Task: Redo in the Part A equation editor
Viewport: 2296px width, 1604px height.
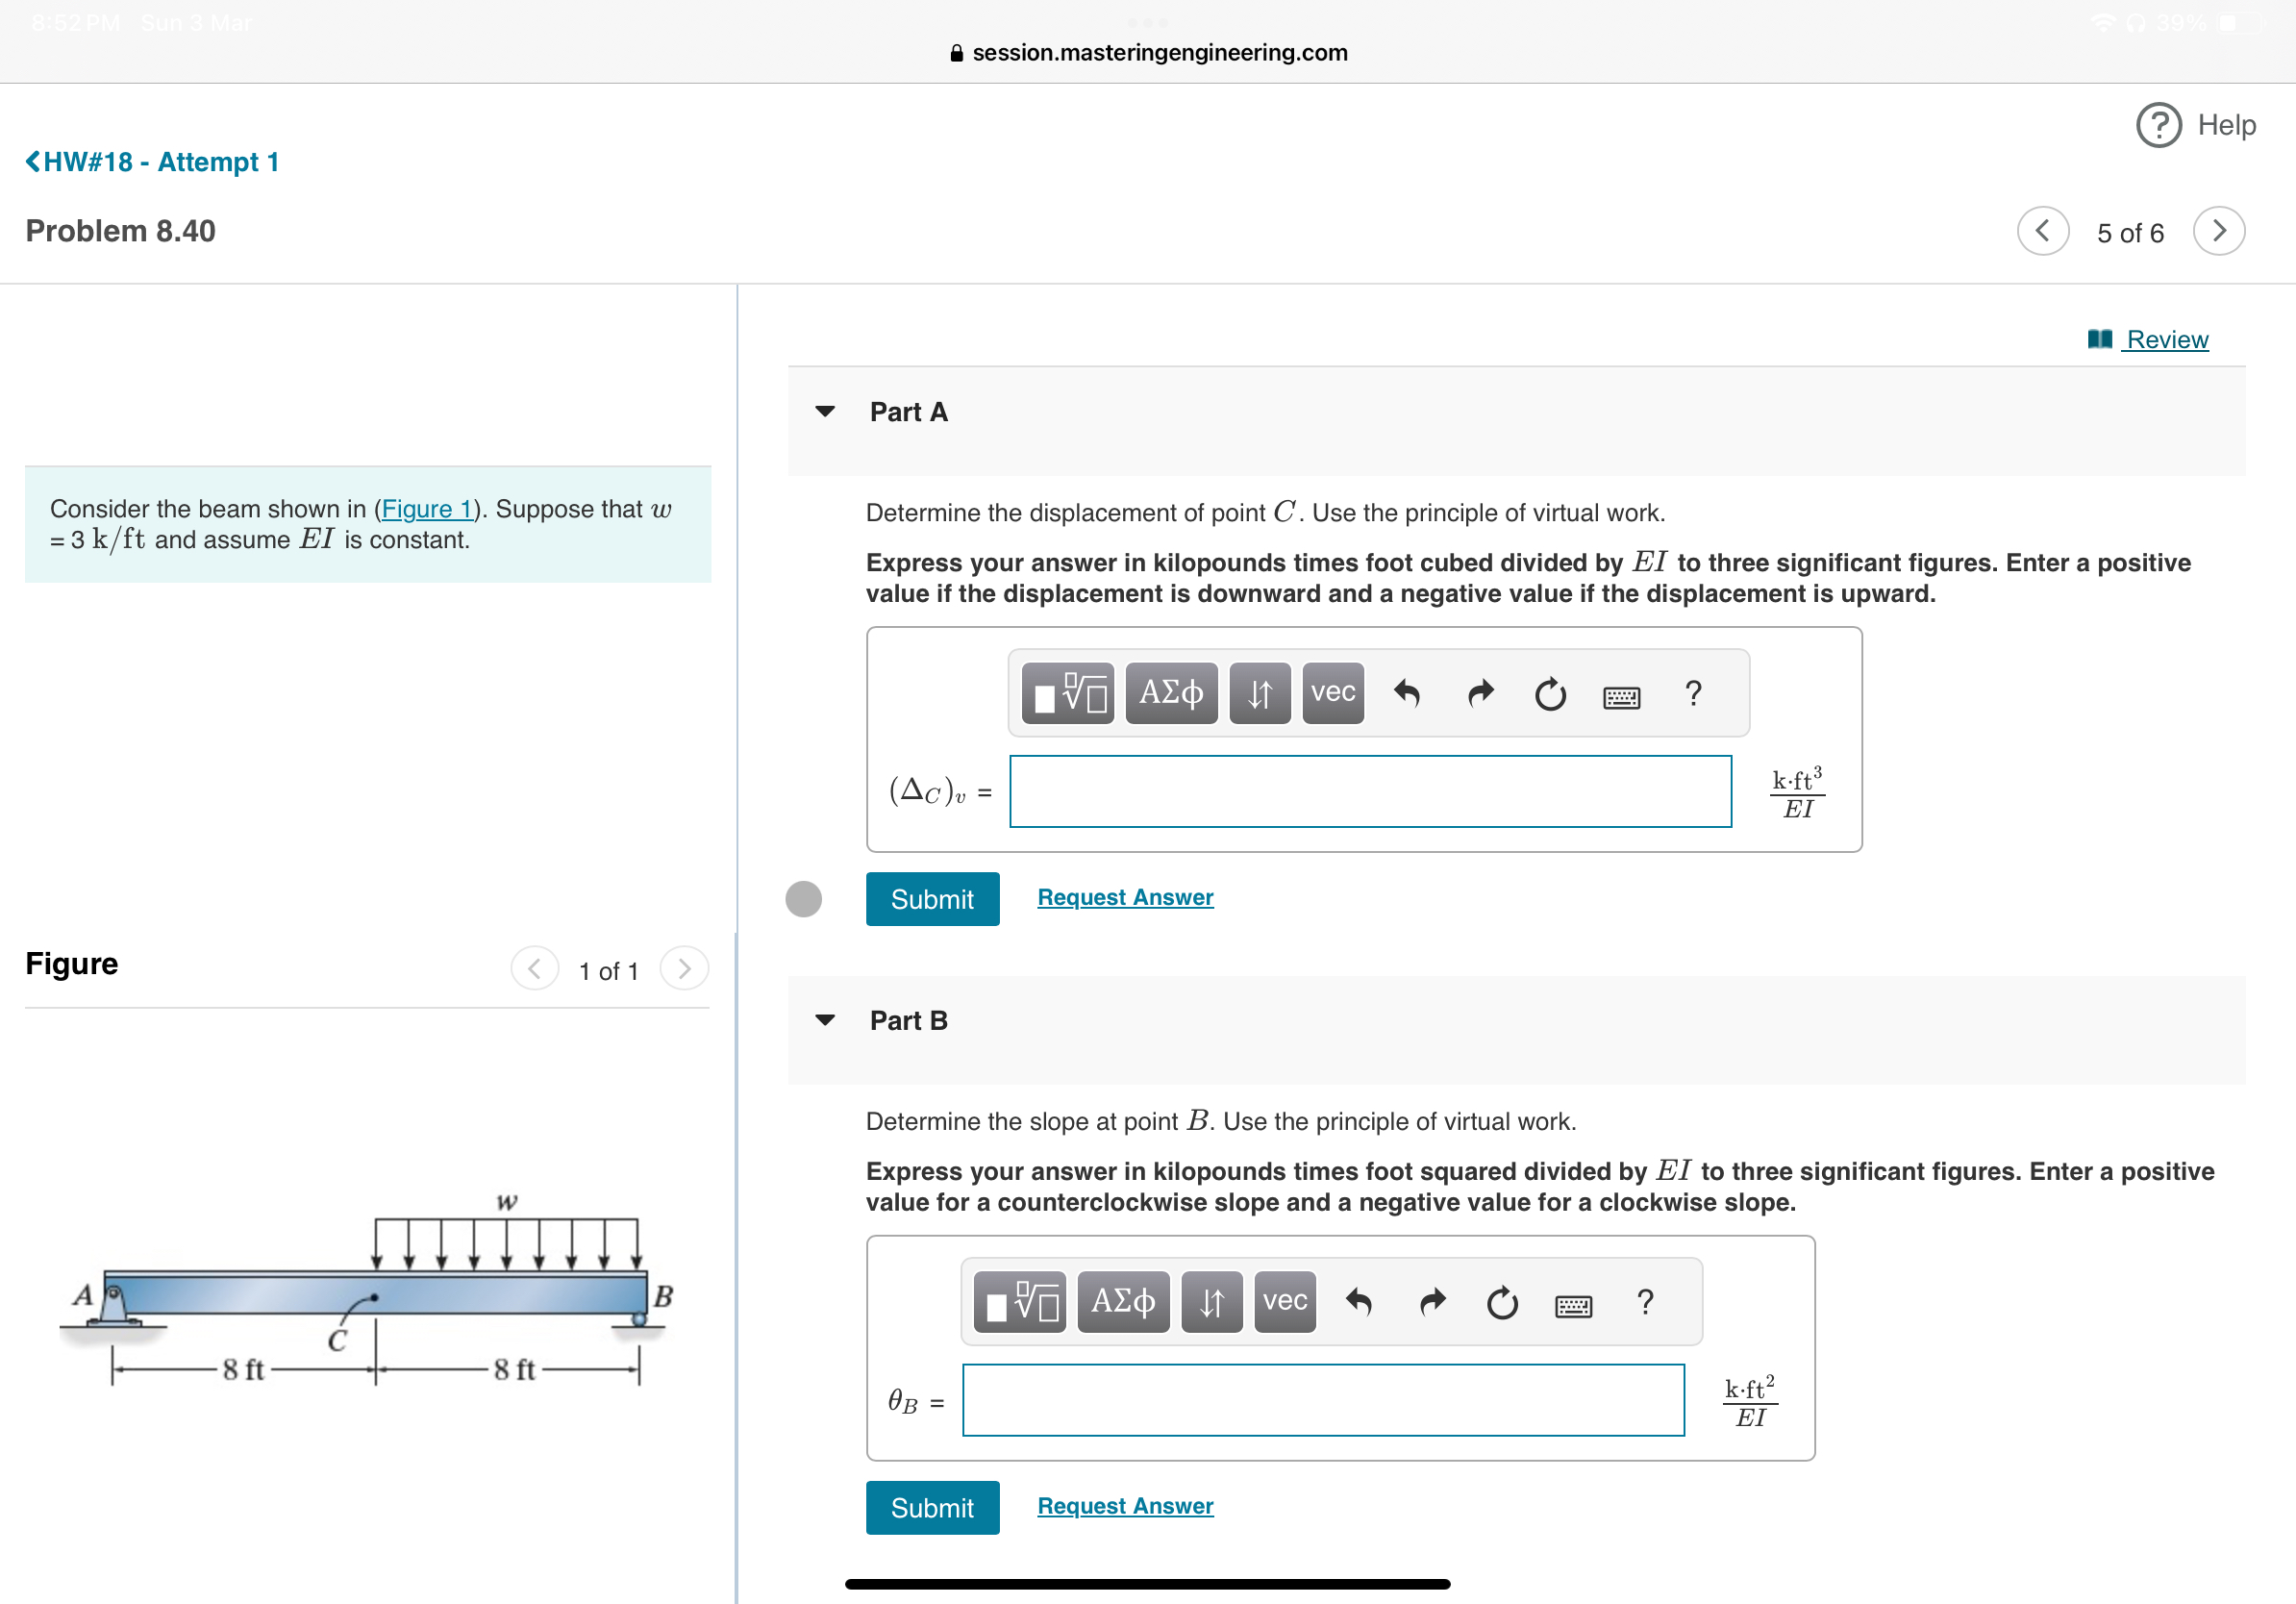Action: (x=1479, y=692)
